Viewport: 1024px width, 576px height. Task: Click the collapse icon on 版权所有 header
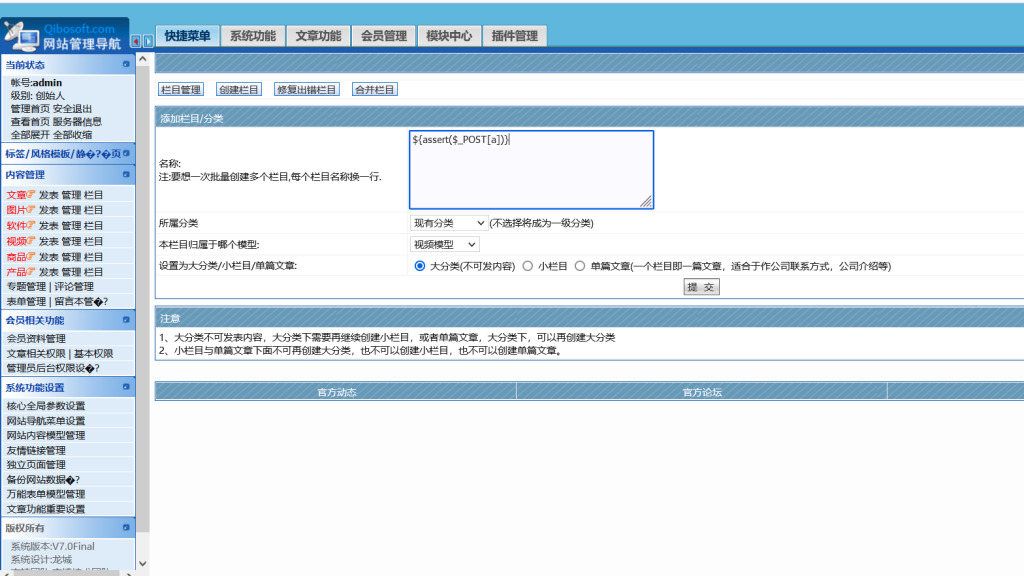[x=126, y=526]
